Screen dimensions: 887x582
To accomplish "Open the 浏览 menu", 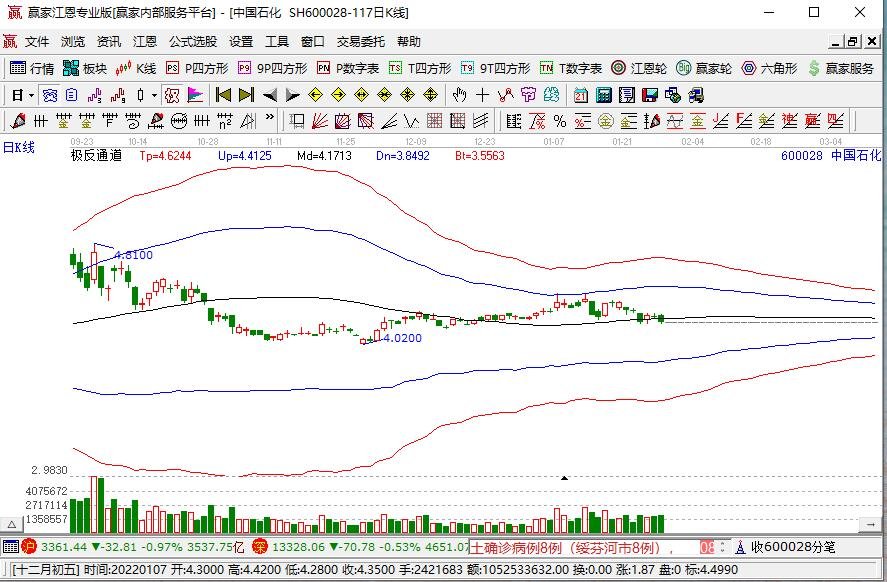I will (x=72, y=41).
